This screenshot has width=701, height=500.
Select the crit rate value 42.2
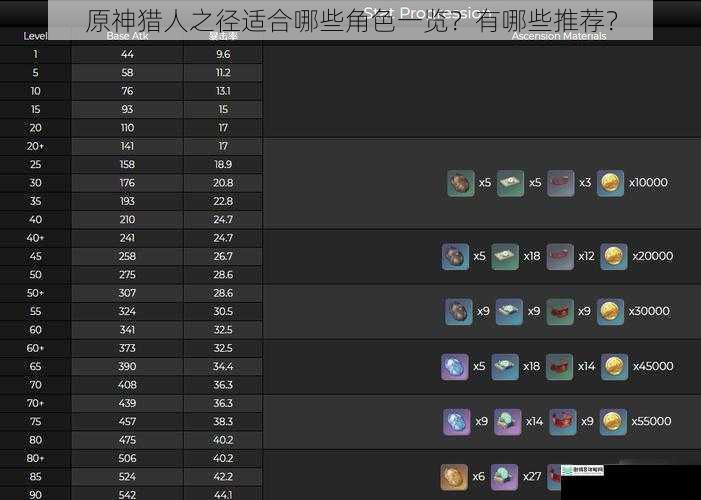pos(223,477)
